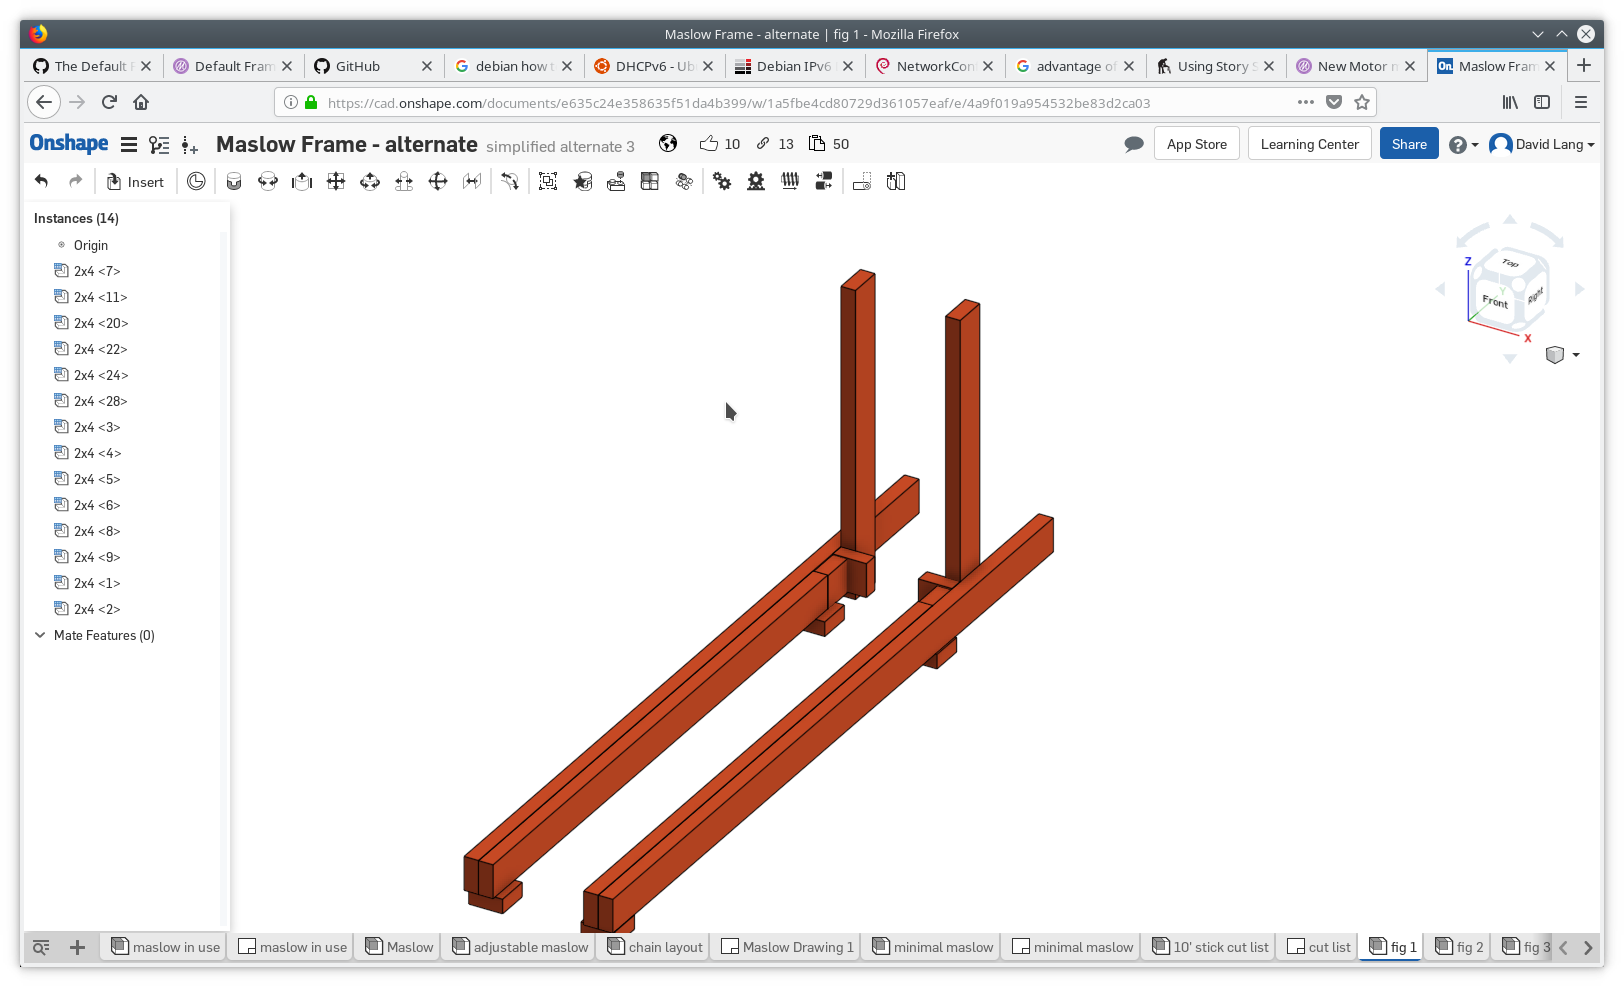The height and width of the screenshot is (987, 1624).
Task: Reload the page in Firefox
Action: [109, 102]
